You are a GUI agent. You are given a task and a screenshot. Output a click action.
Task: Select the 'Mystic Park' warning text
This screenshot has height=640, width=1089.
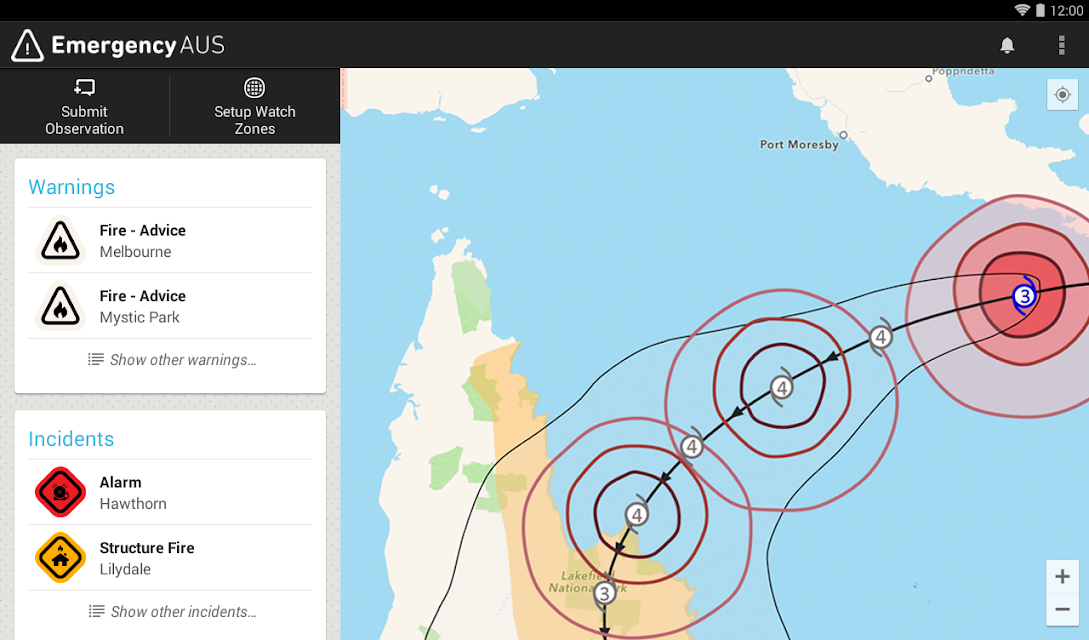(x=140, y=317)
